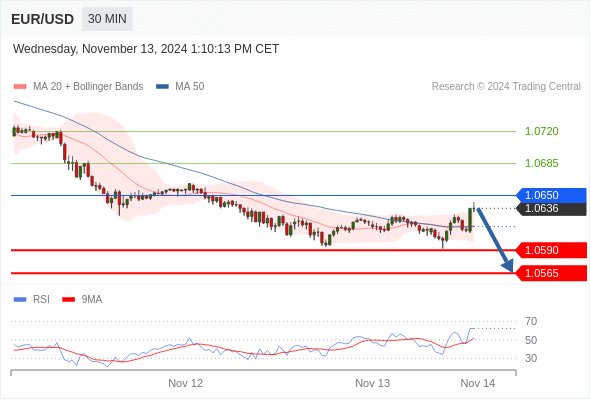Toggle the RSI legend label

(41, 300)
